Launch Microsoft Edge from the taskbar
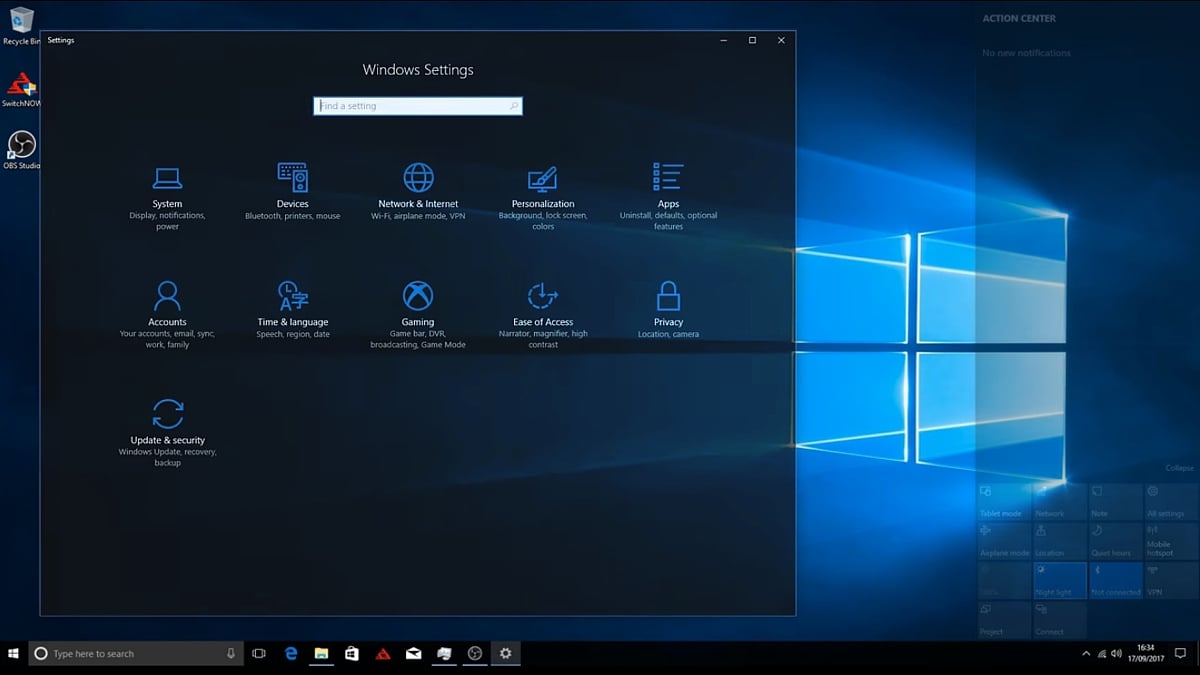Image resolution: width=1200 pixels, height=675 pixels. pyautogui.click(x=290, y=653)
